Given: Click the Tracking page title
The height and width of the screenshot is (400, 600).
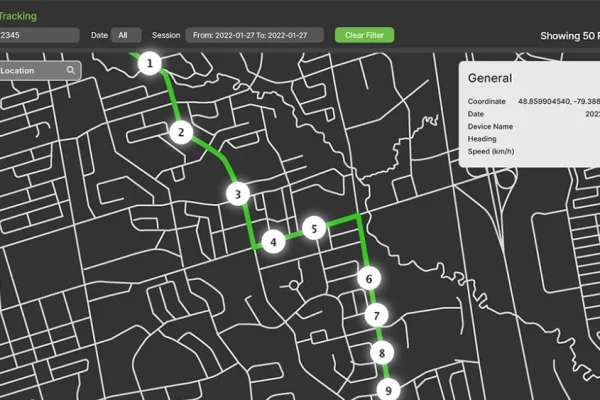Looking at the screenshot, I should click(x=18, y=16).
